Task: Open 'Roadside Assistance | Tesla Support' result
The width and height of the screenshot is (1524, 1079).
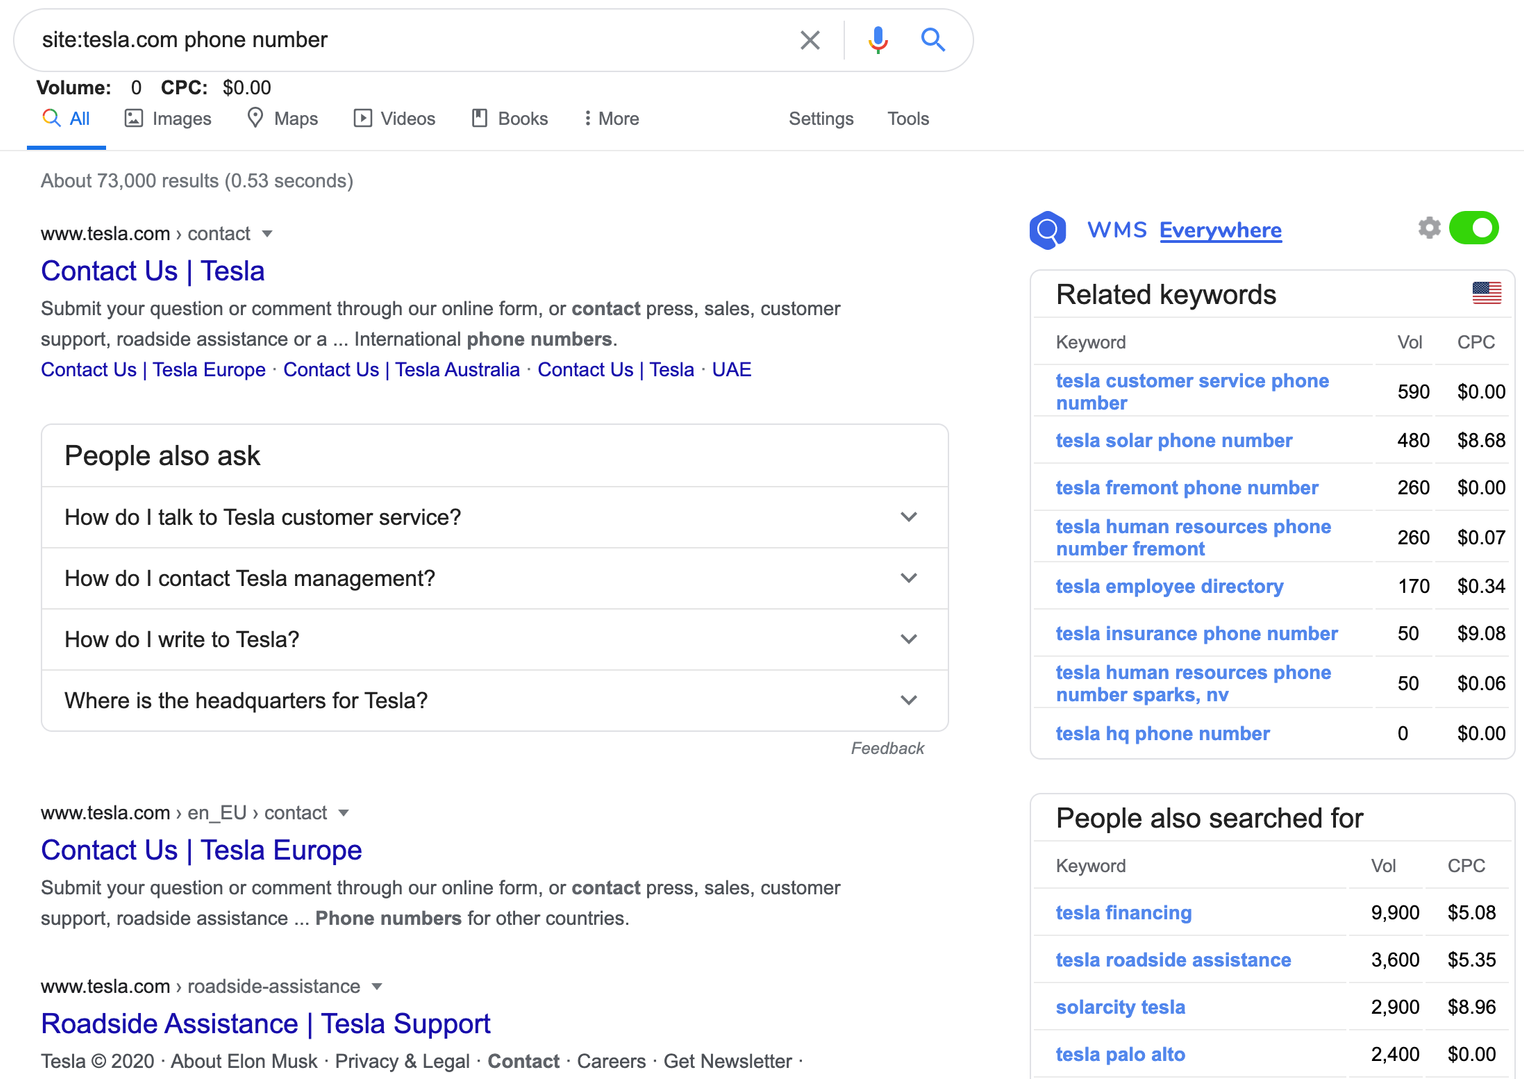Action: pyautogui.click(x=266, y=1024)
